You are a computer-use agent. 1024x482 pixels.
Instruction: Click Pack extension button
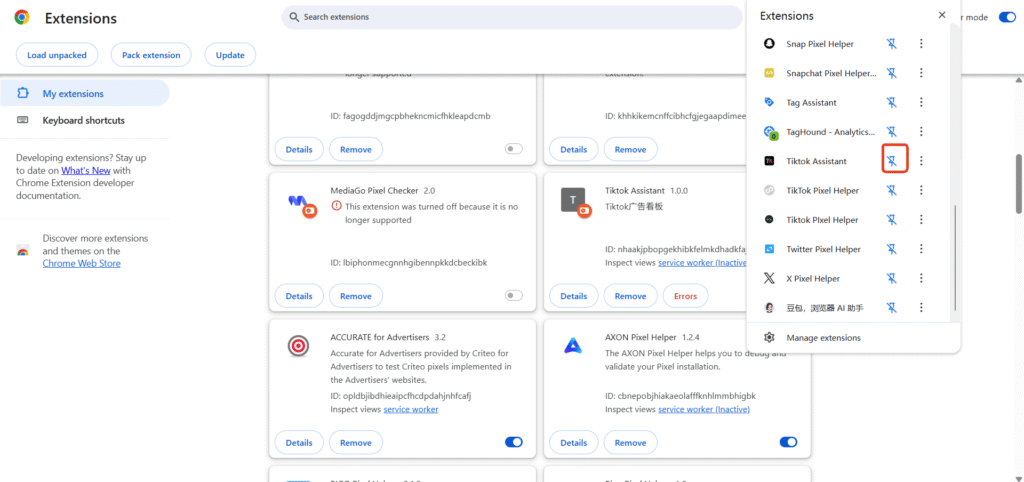[151, 55]
